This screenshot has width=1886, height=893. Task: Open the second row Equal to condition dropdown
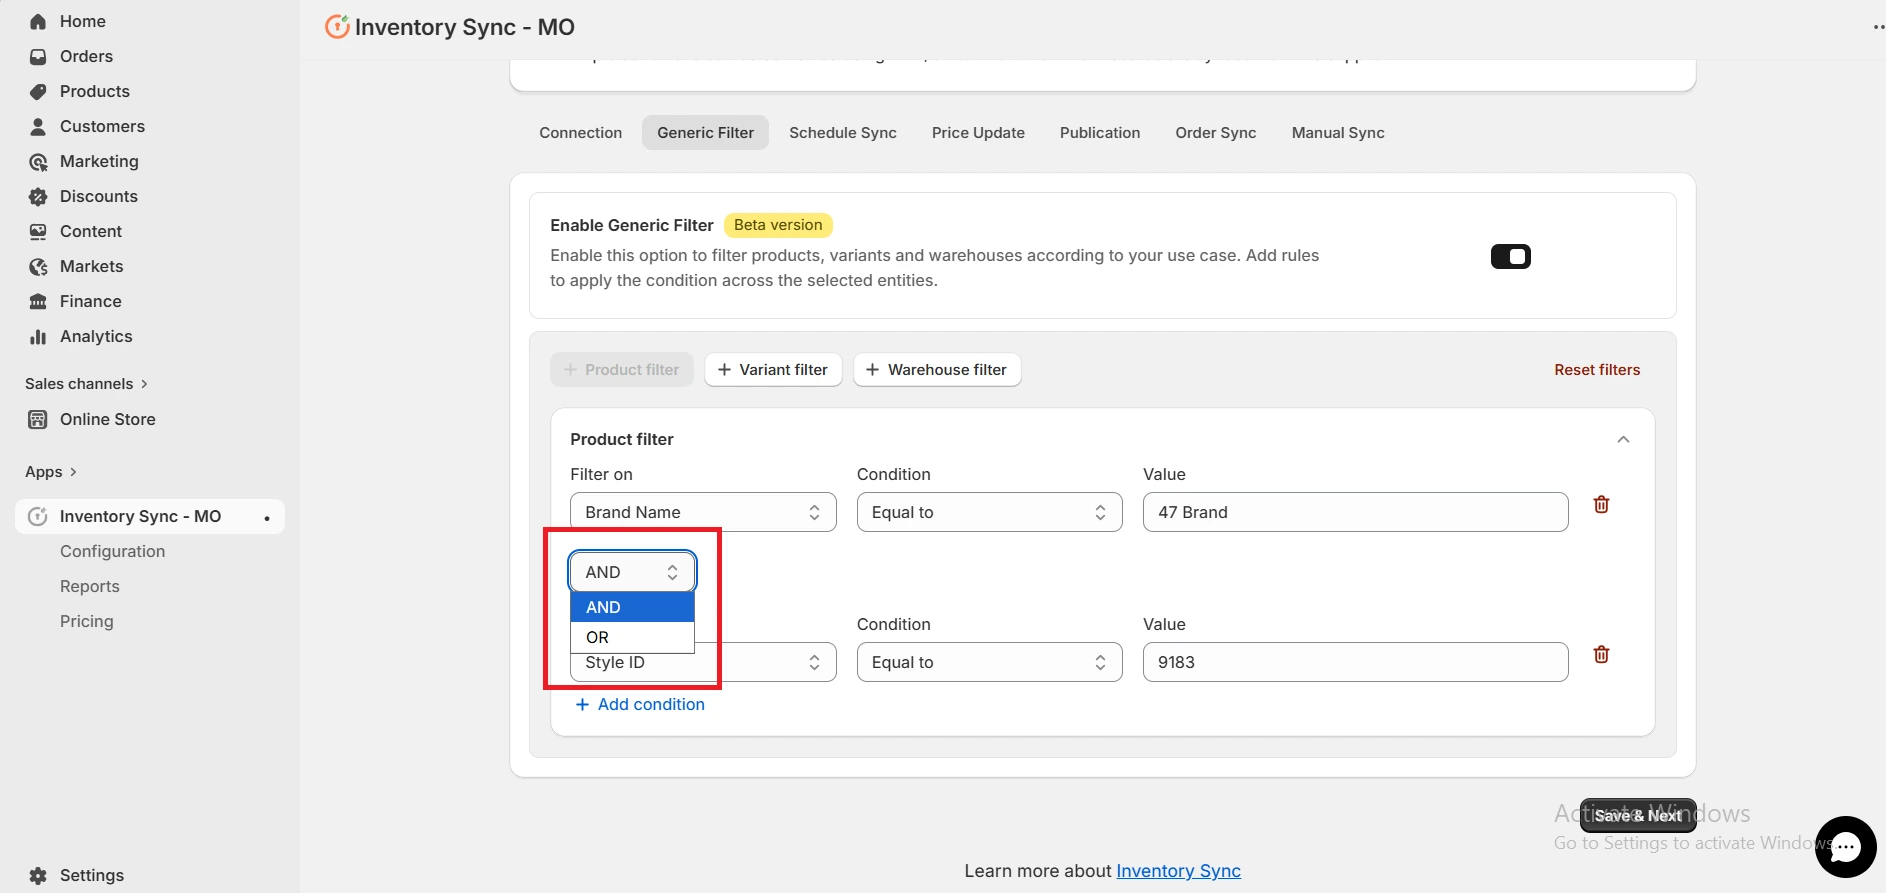point(989,662)
